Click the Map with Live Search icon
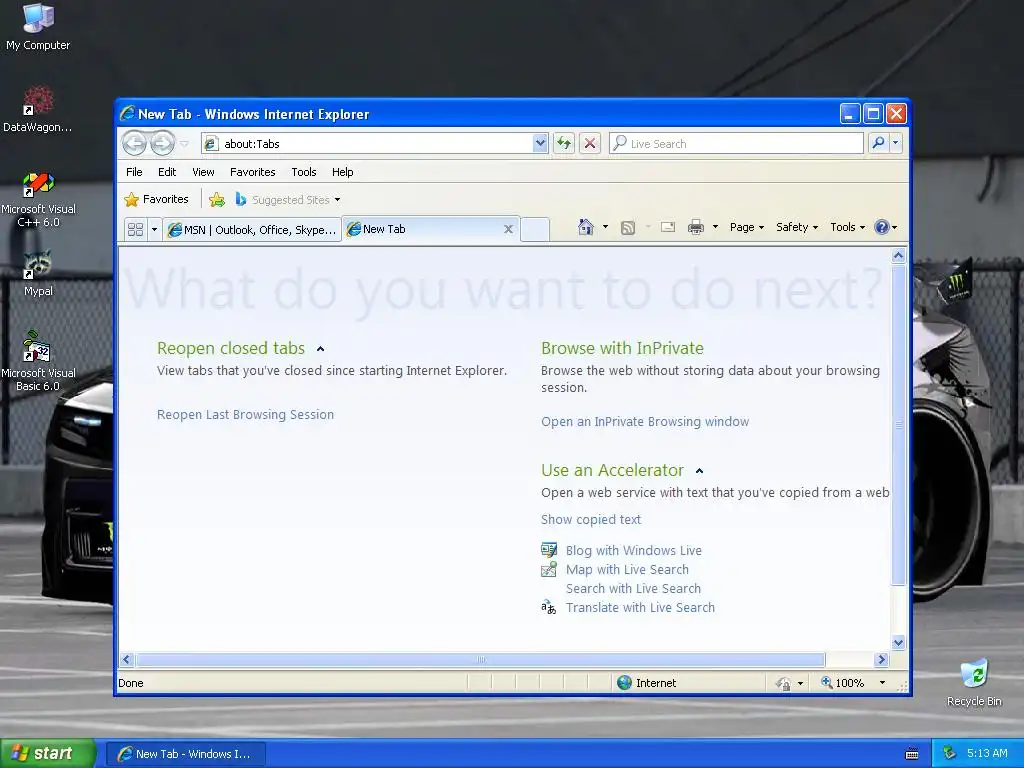 point(549,569)
